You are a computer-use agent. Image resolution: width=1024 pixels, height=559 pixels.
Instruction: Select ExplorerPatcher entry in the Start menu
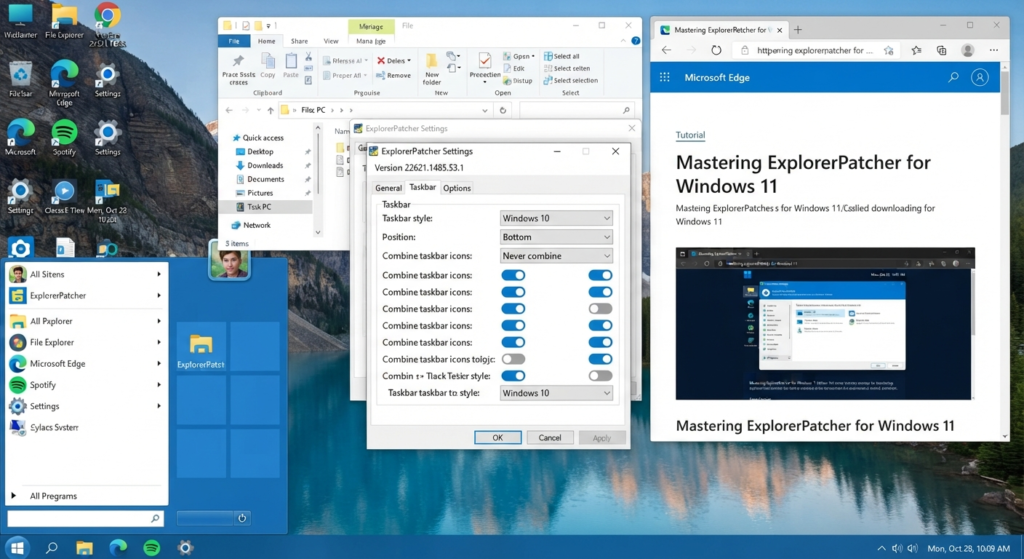tap(86, 296)
